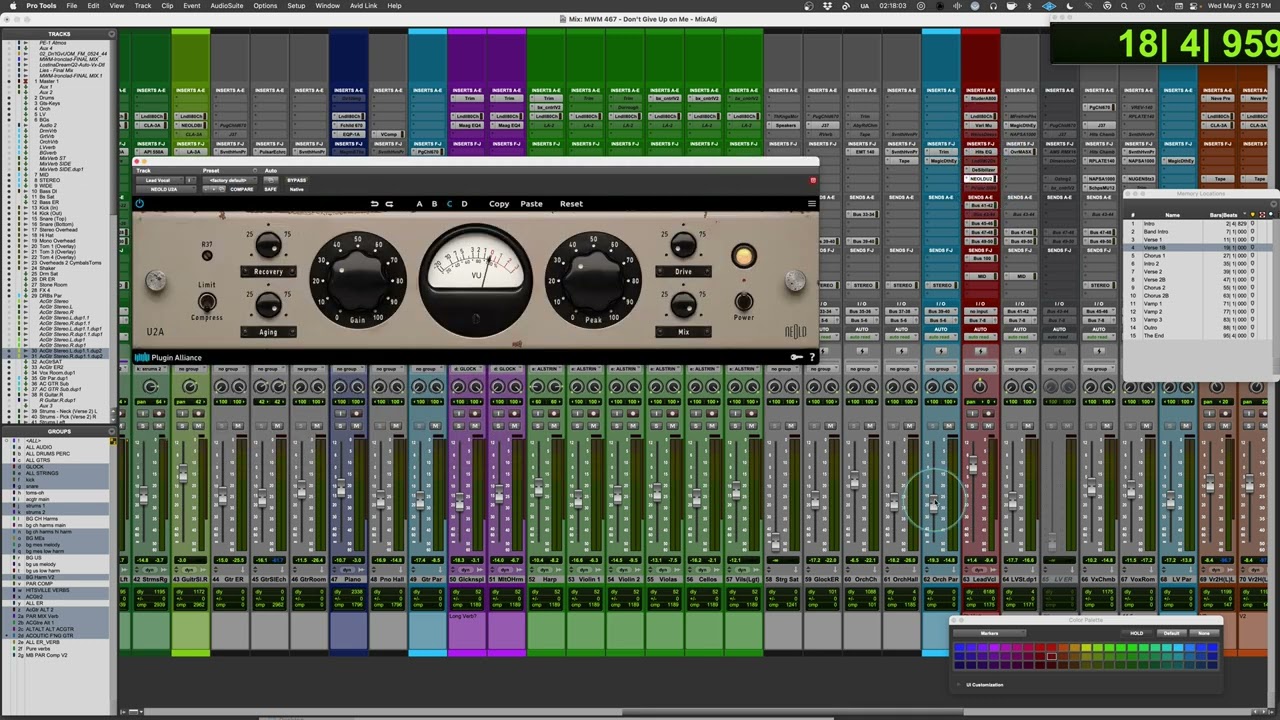Screen dimensions: 1280x720
Task: Click the Plugin Alliance logo
Action: 169,357
